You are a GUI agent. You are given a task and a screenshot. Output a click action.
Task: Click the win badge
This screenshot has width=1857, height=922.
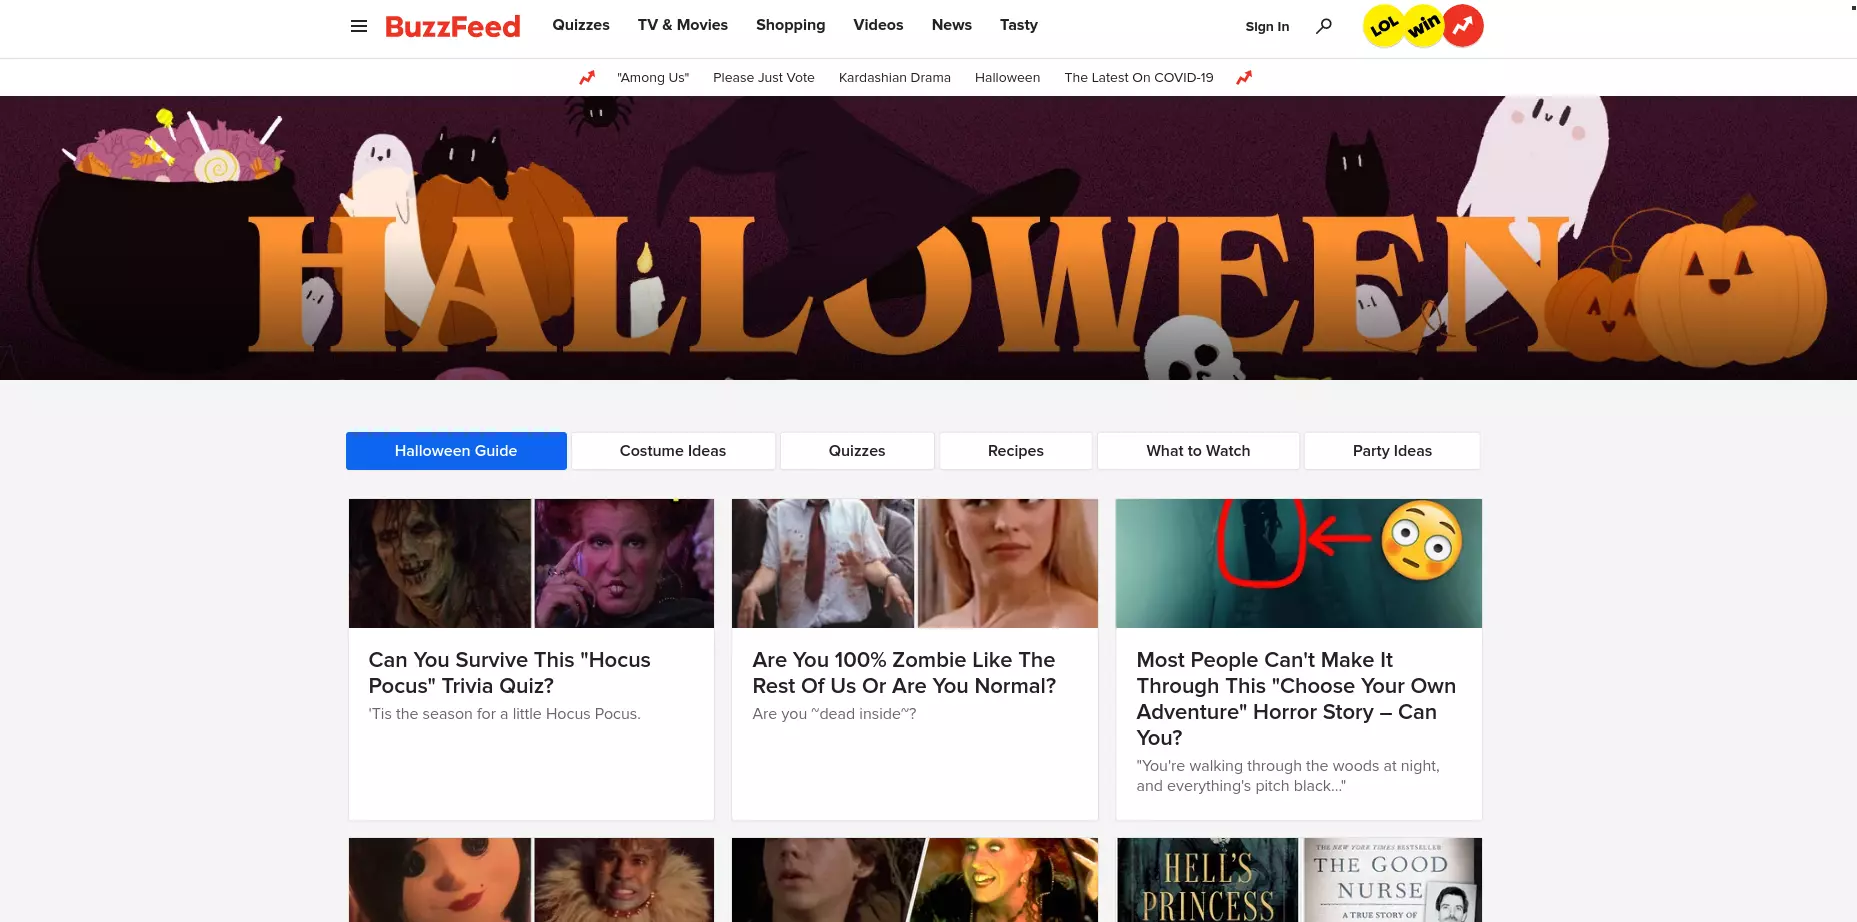coord(1424,26)
